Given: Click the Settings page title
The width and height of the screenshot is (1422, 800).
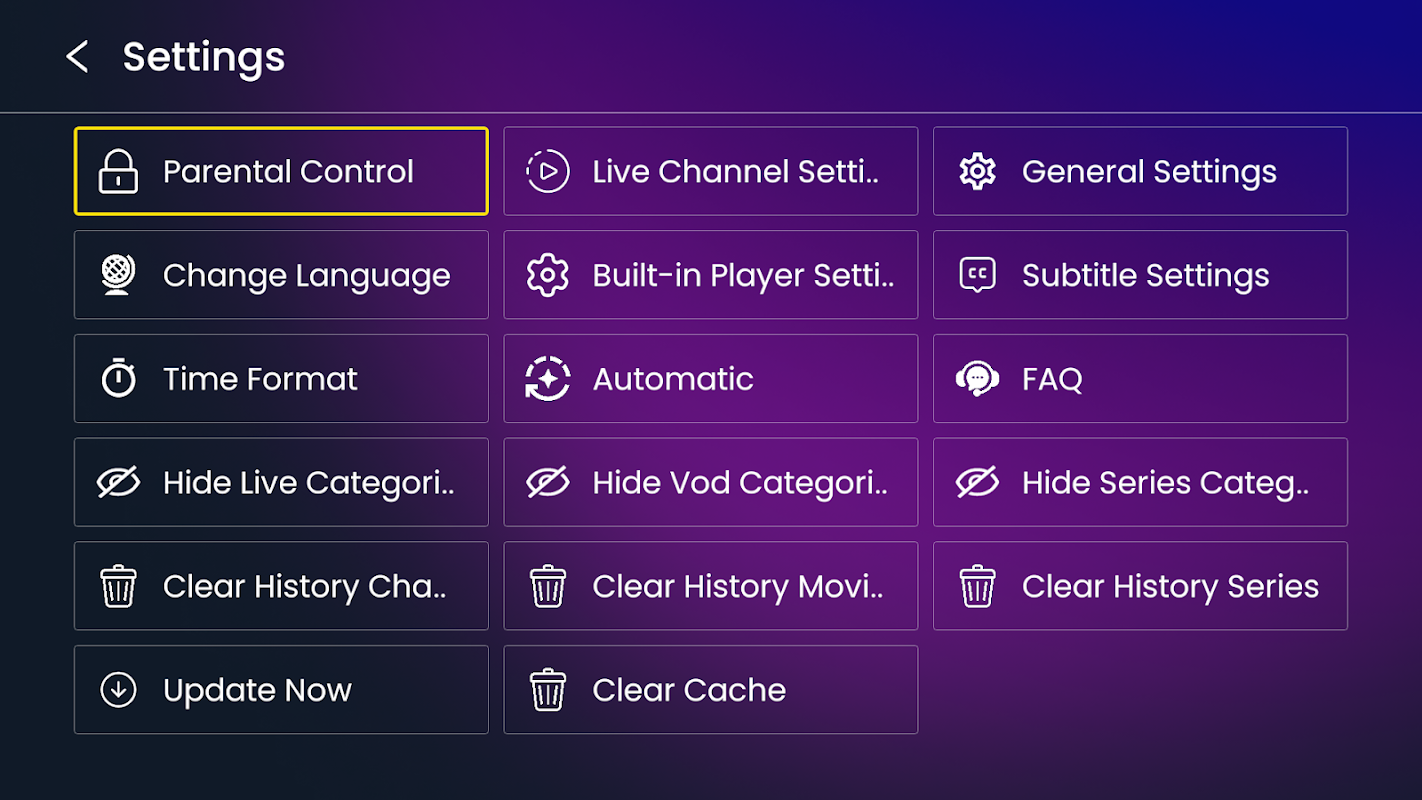Looking at the screenshot, I should (x=204, y=57).
